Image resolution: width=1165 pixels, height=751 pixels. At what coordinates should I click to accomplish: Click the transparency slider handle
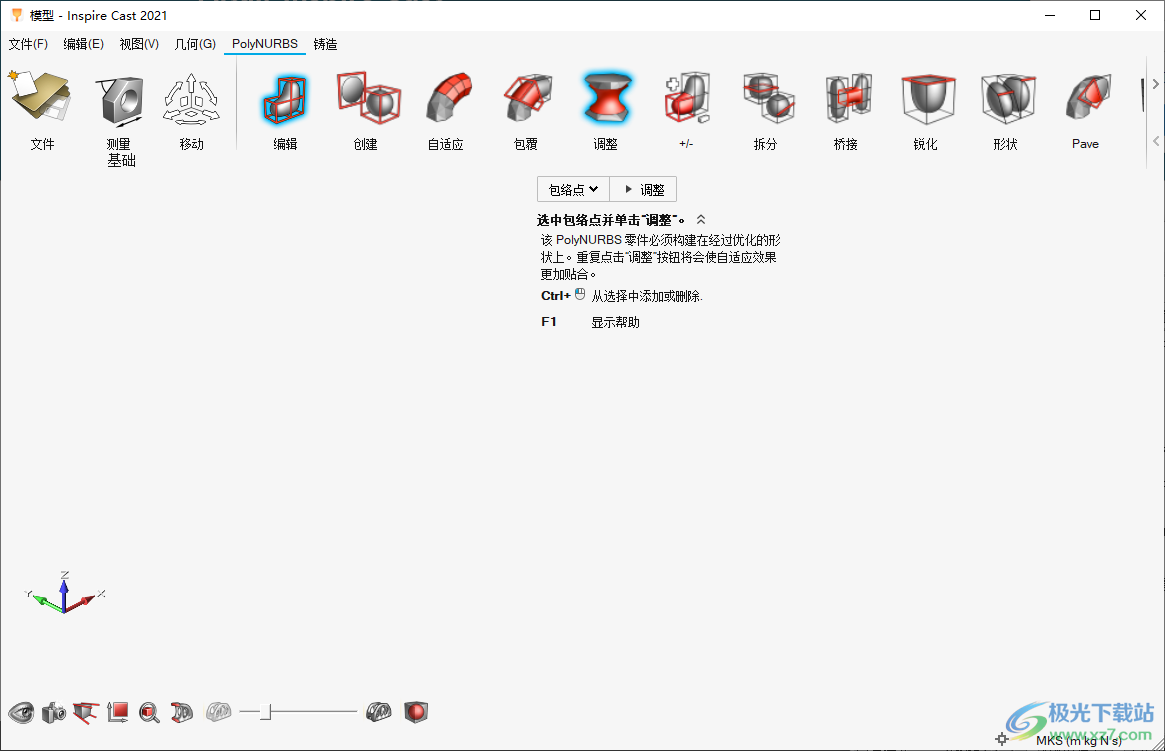(266, 712)
